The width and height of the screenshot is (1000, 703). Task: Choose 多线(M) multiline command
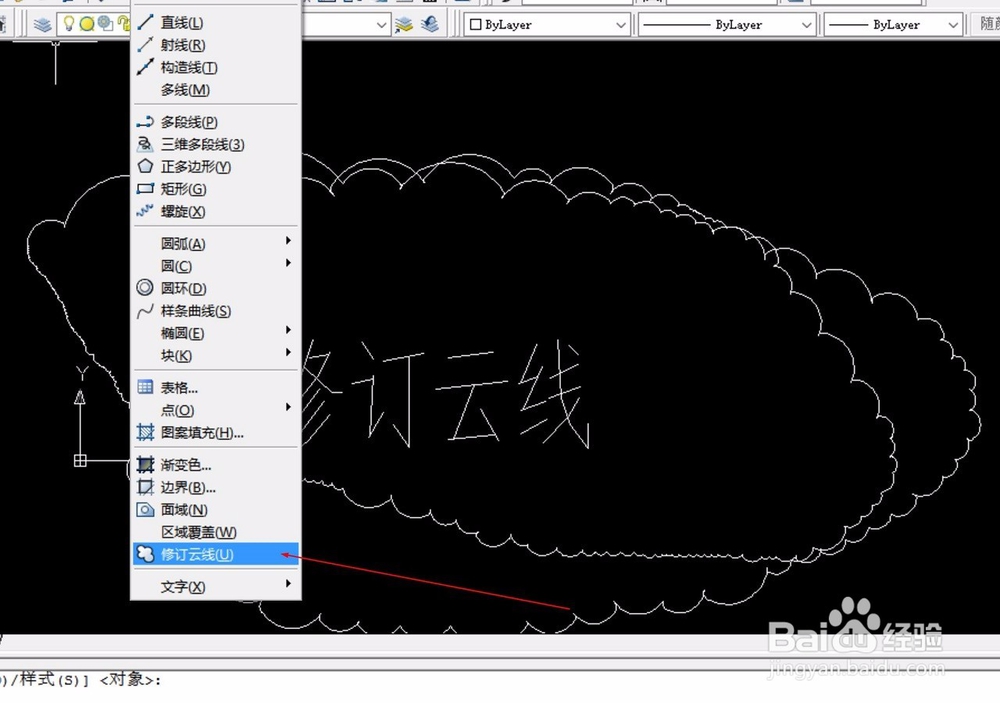[216, 89]
